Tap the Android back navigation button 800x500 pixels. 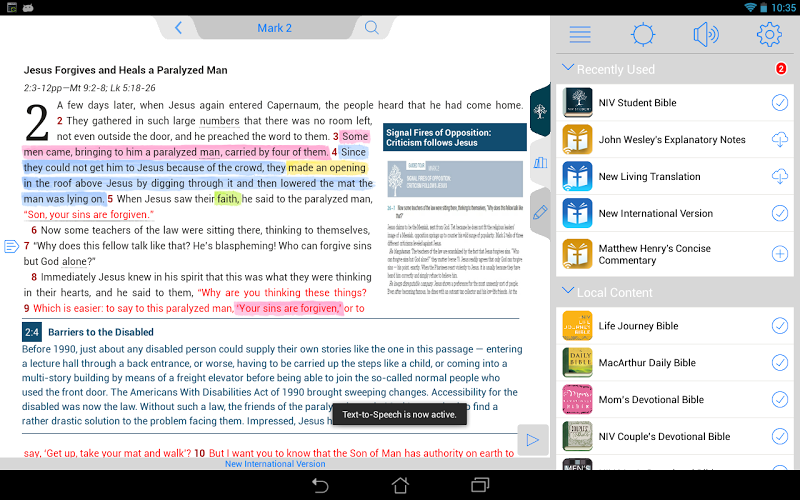[x=320, y=485]
